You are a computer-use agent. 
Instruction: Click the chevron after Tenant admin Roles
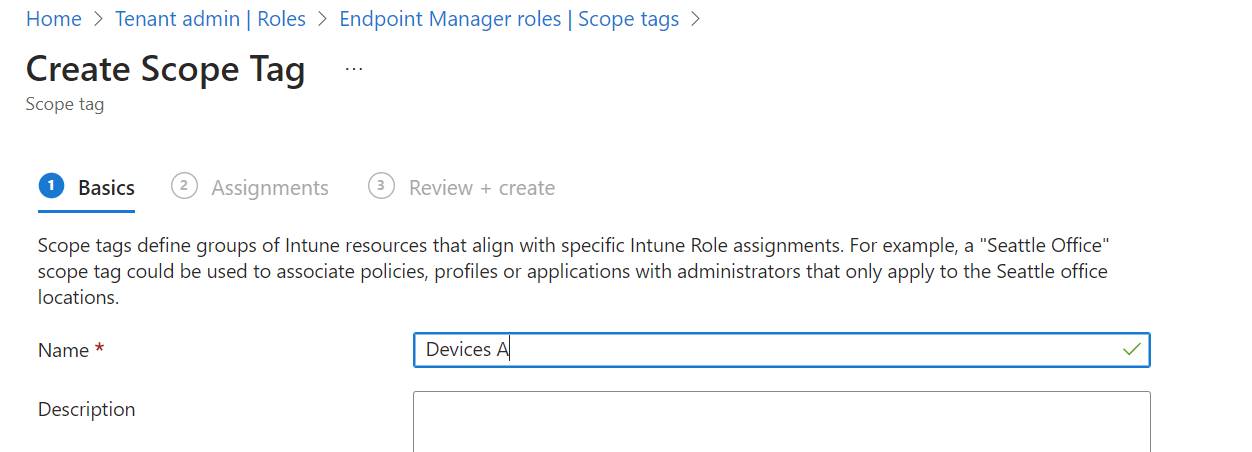point(323,19)
